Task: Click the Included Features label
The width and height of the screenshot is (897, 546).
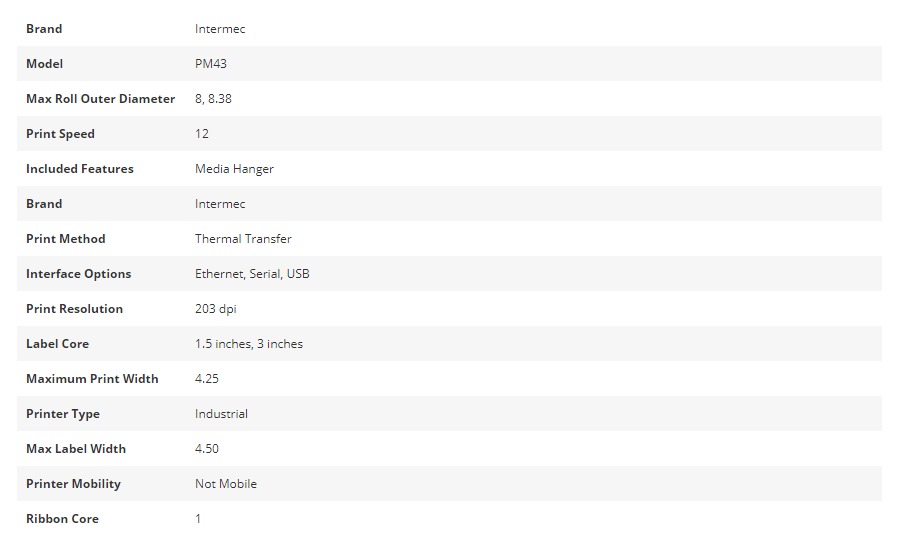Action: coord(79,169)
